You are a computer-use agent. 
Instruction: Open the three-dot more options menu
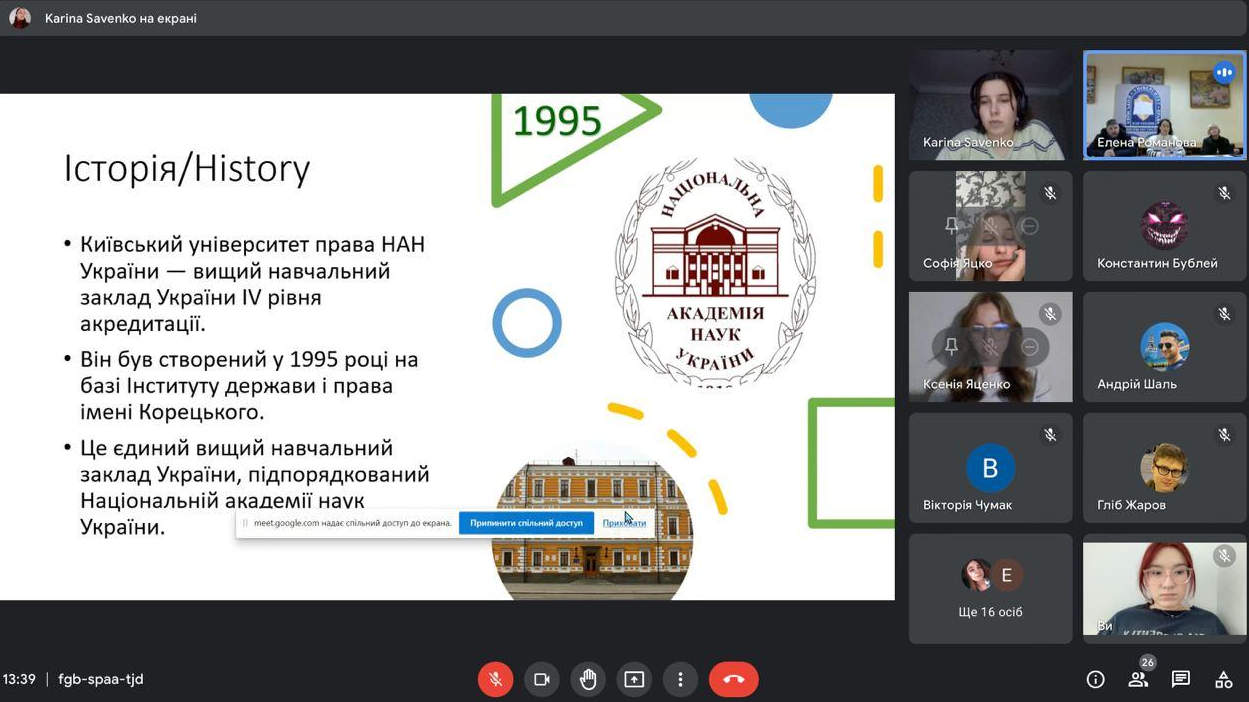coord(680,679)
